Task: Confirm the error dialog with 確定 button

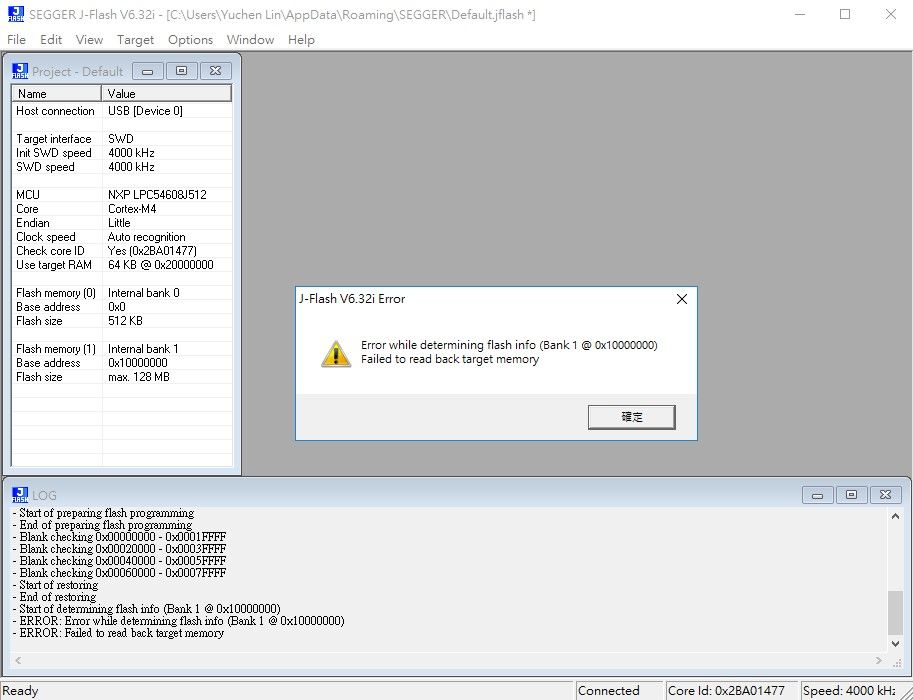Action: pos(632,417)
